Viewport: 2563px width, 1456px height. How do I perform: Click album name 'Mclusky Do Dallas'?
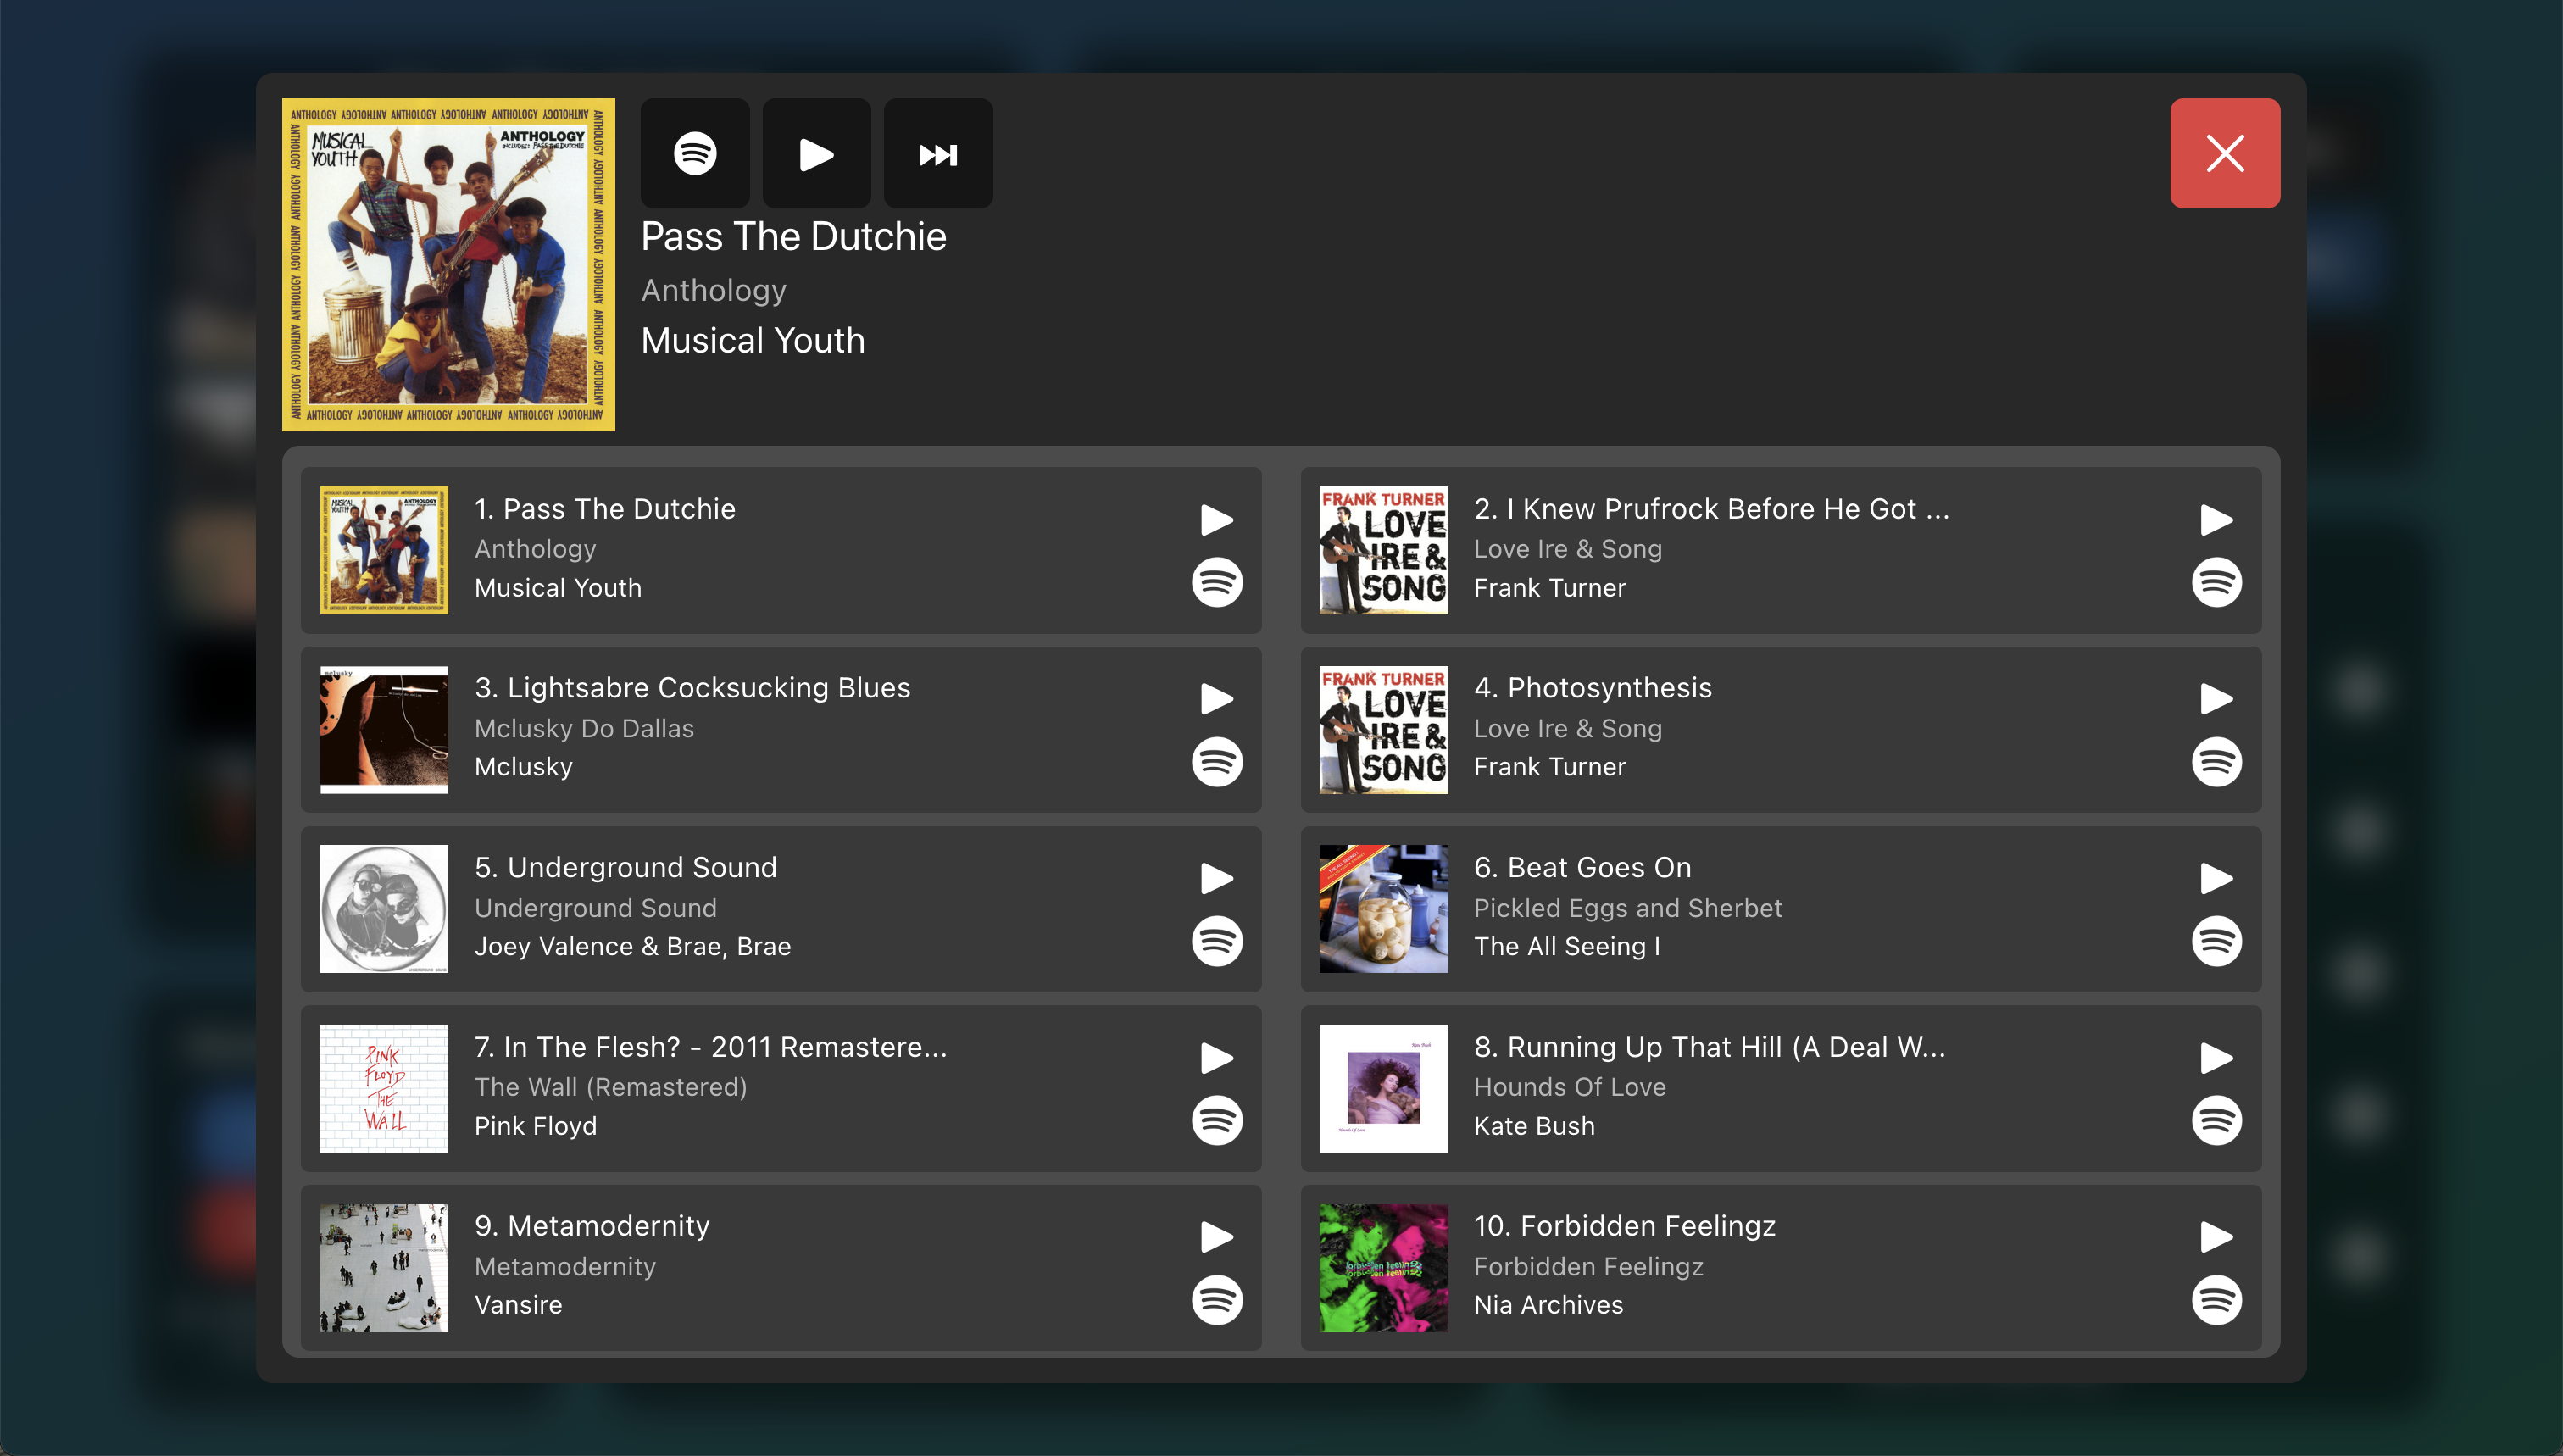[x=584, y=728]
